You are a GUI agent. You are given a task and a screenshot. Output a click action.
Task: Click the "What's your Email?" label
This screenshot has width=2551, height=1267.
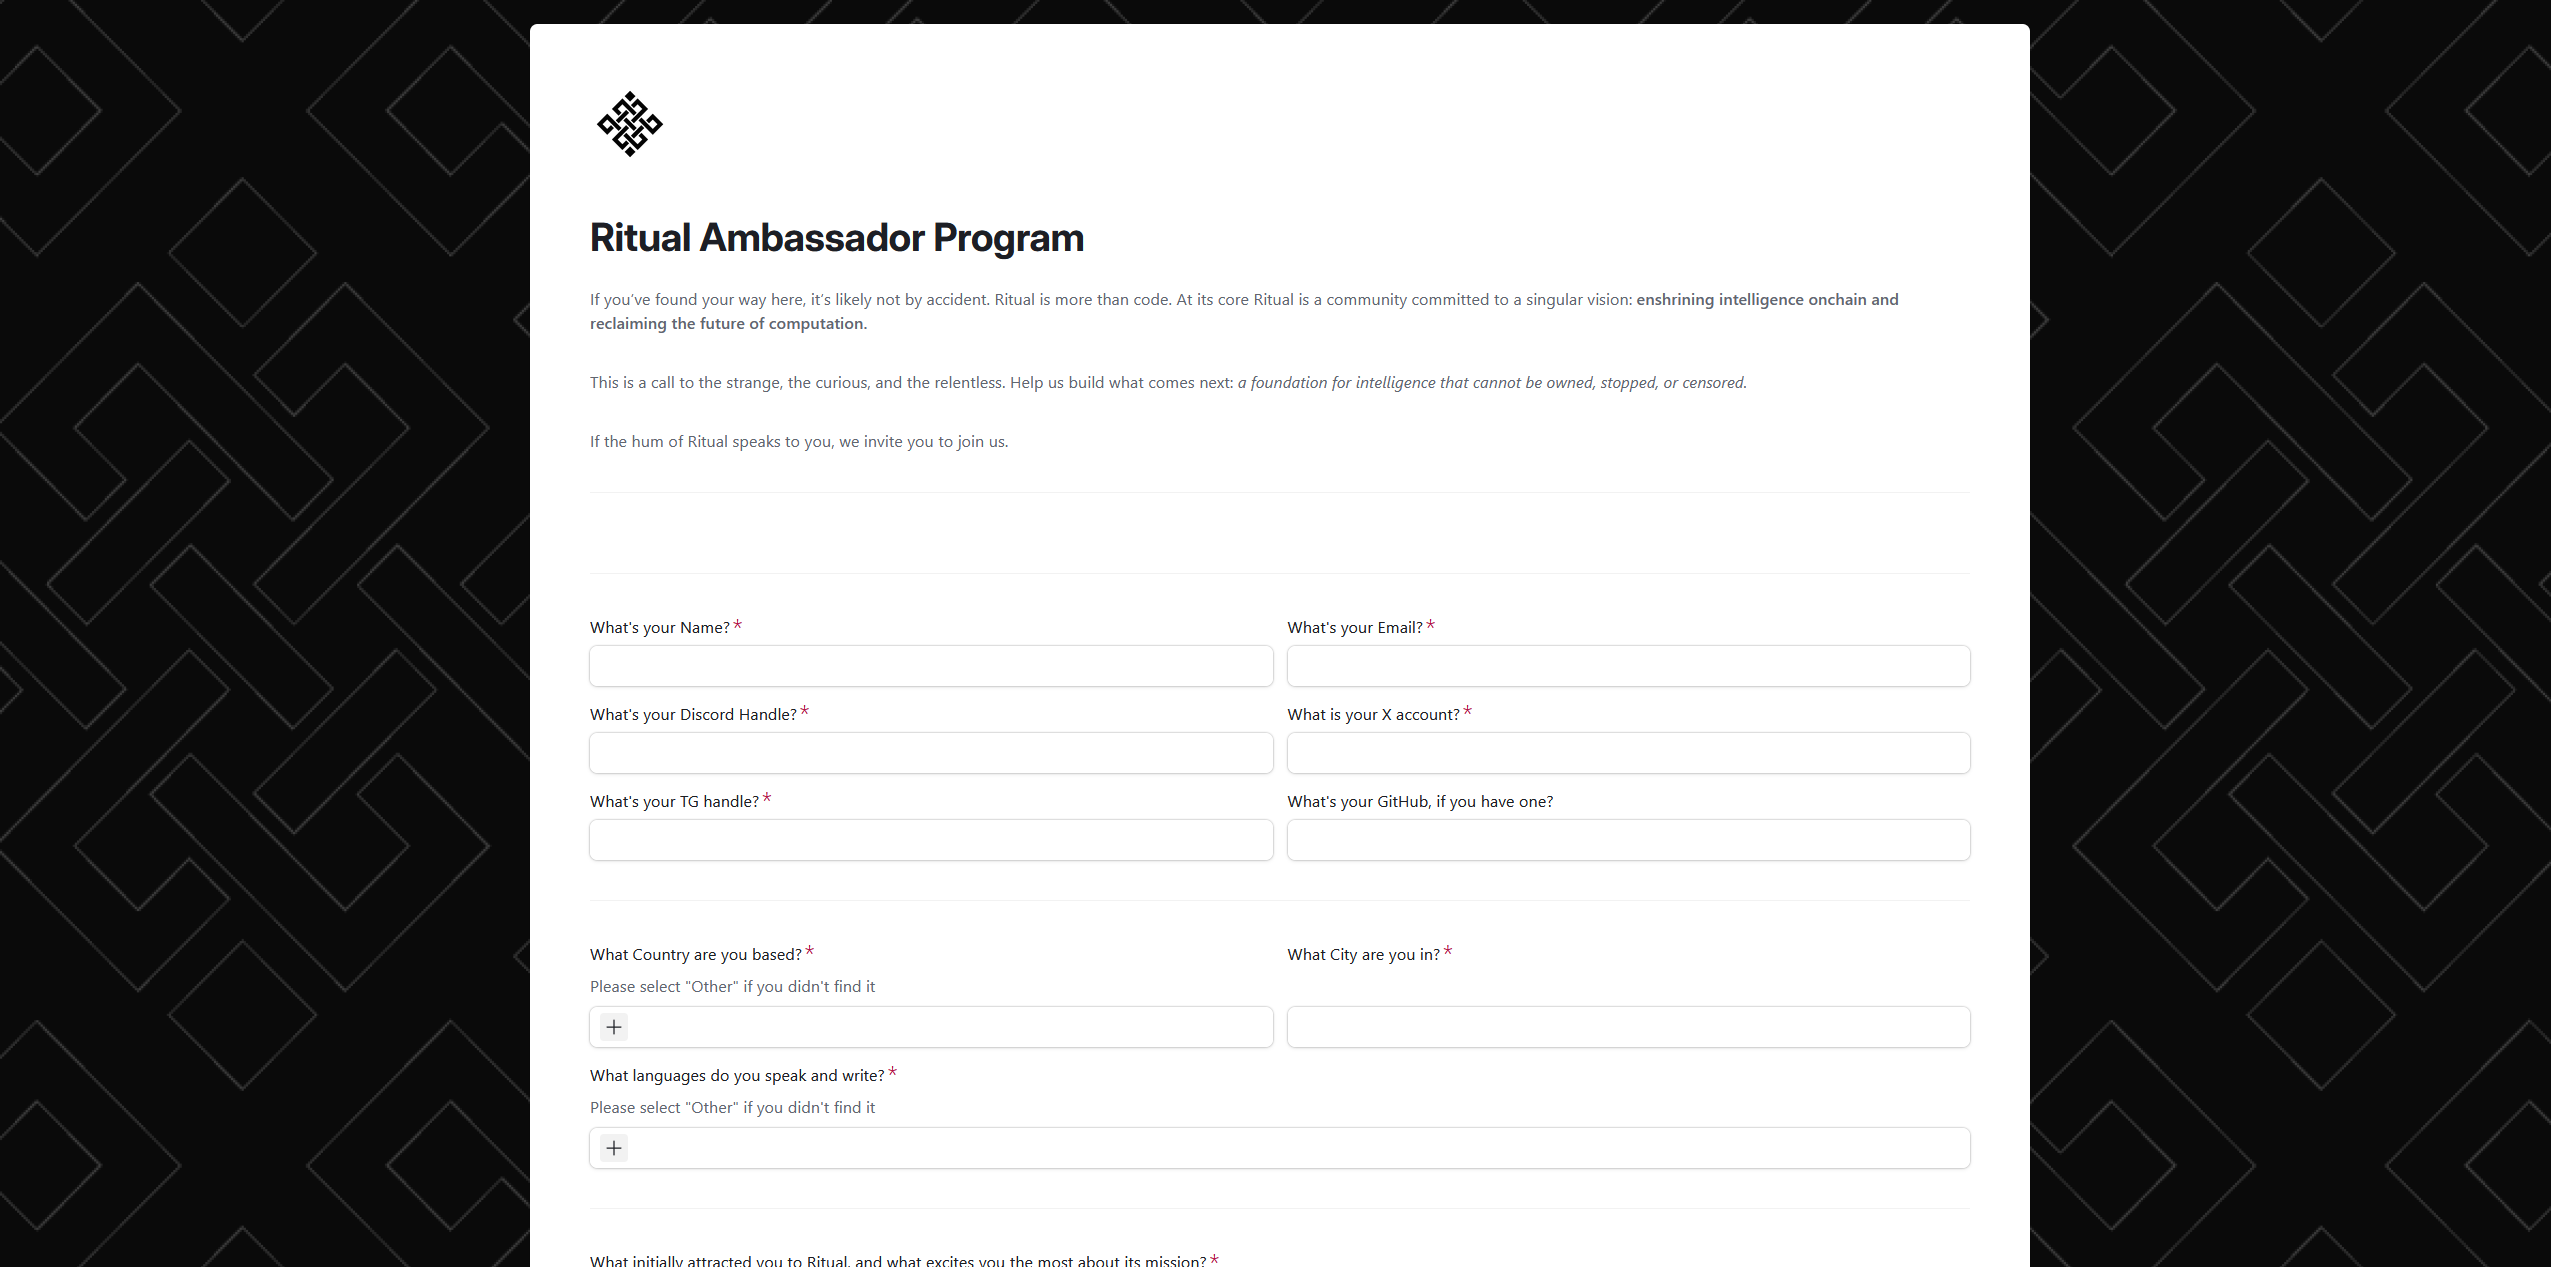[1354, 628]
